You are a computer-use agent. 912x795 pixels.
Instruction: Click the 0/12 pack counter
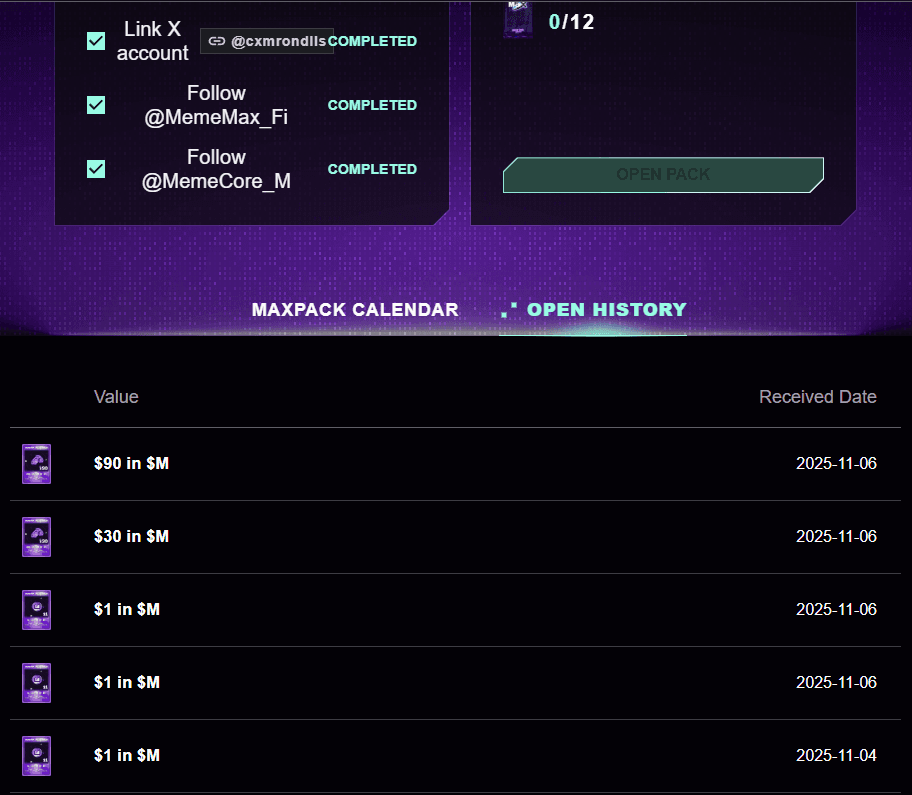point(571,21)
